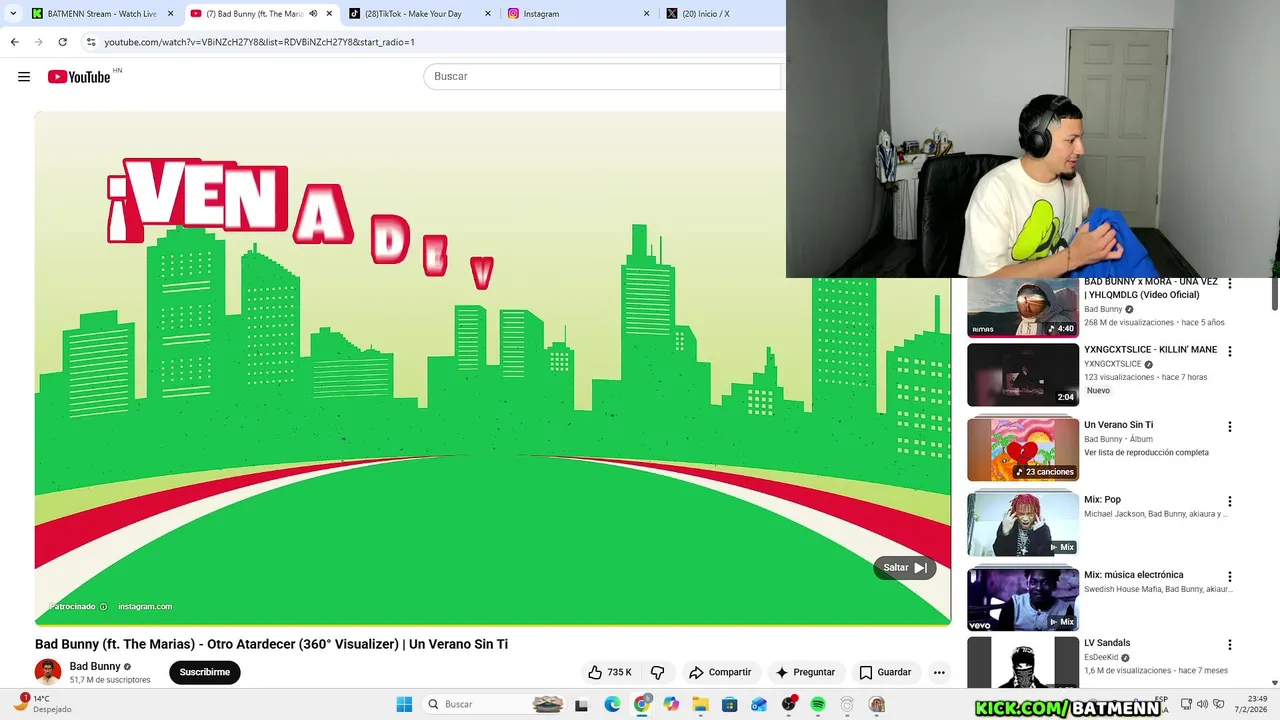Screen dimensions: 1280x720
Task: Open YXNGCXTSLICE KILLIN' MANE thumbnail
Action: (1023, 375)
